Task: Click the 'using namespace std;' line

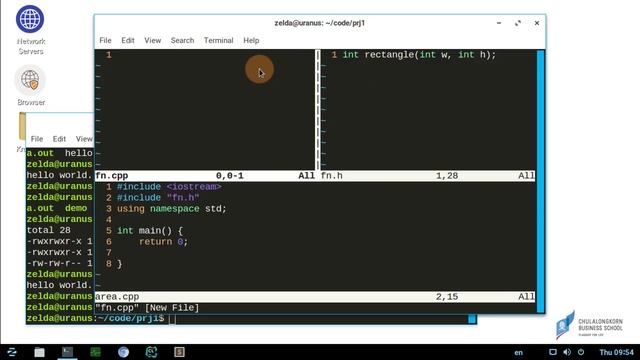Action: coord(171,209)
